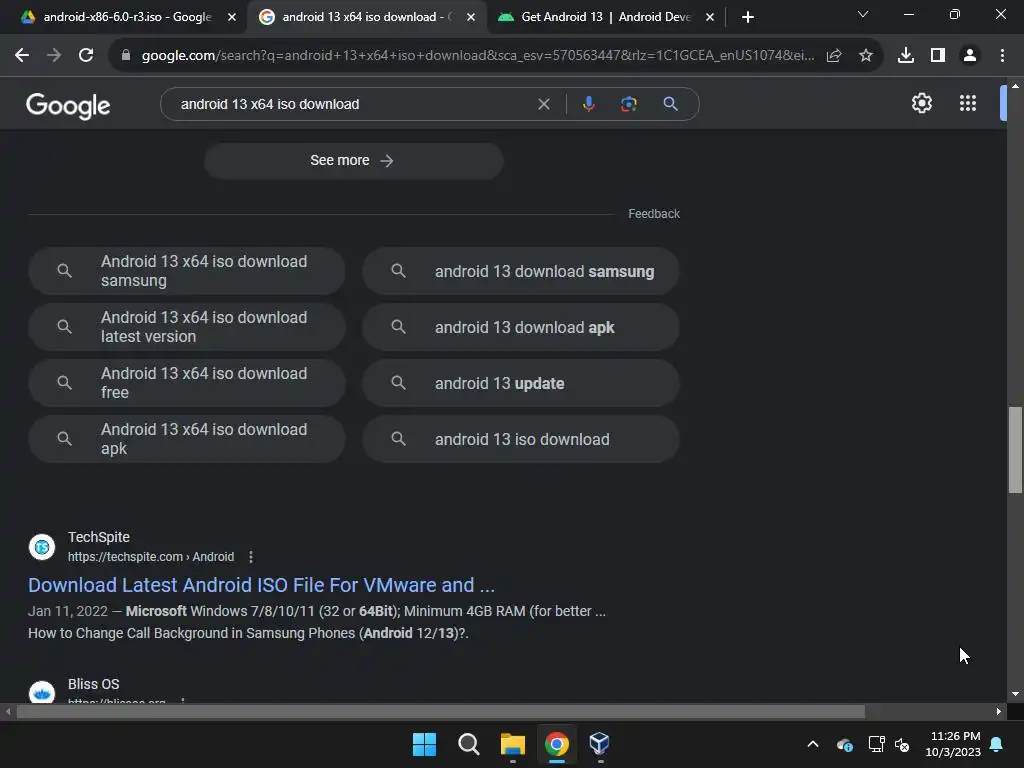The height and width of the screenshot is (768, 1024).
Task: Open Google quick settings gear
Action: (921, 103)
